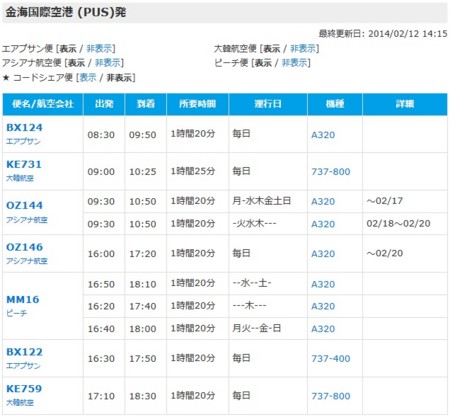Open flight MM16 link
450x417 pixels.
coord(23,299)
